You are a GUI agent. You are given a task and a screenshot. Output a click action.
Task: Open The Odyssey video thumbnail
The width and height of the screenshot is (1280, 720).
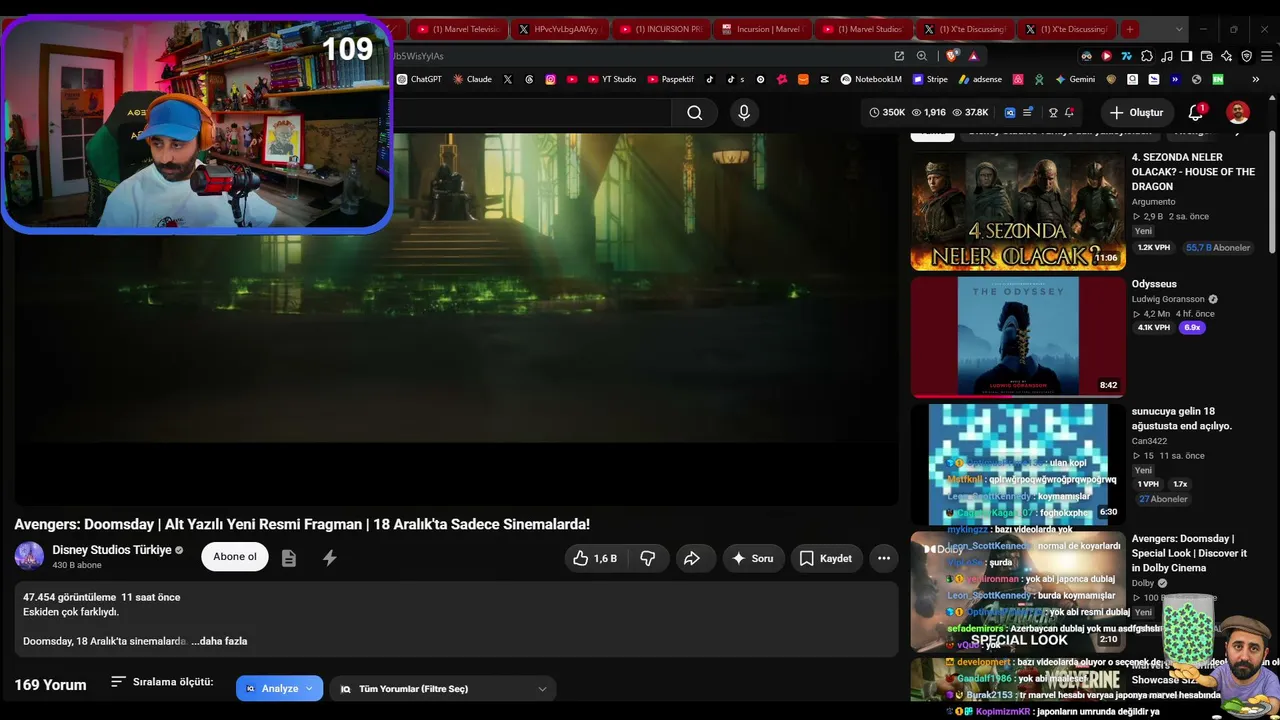1018,337
